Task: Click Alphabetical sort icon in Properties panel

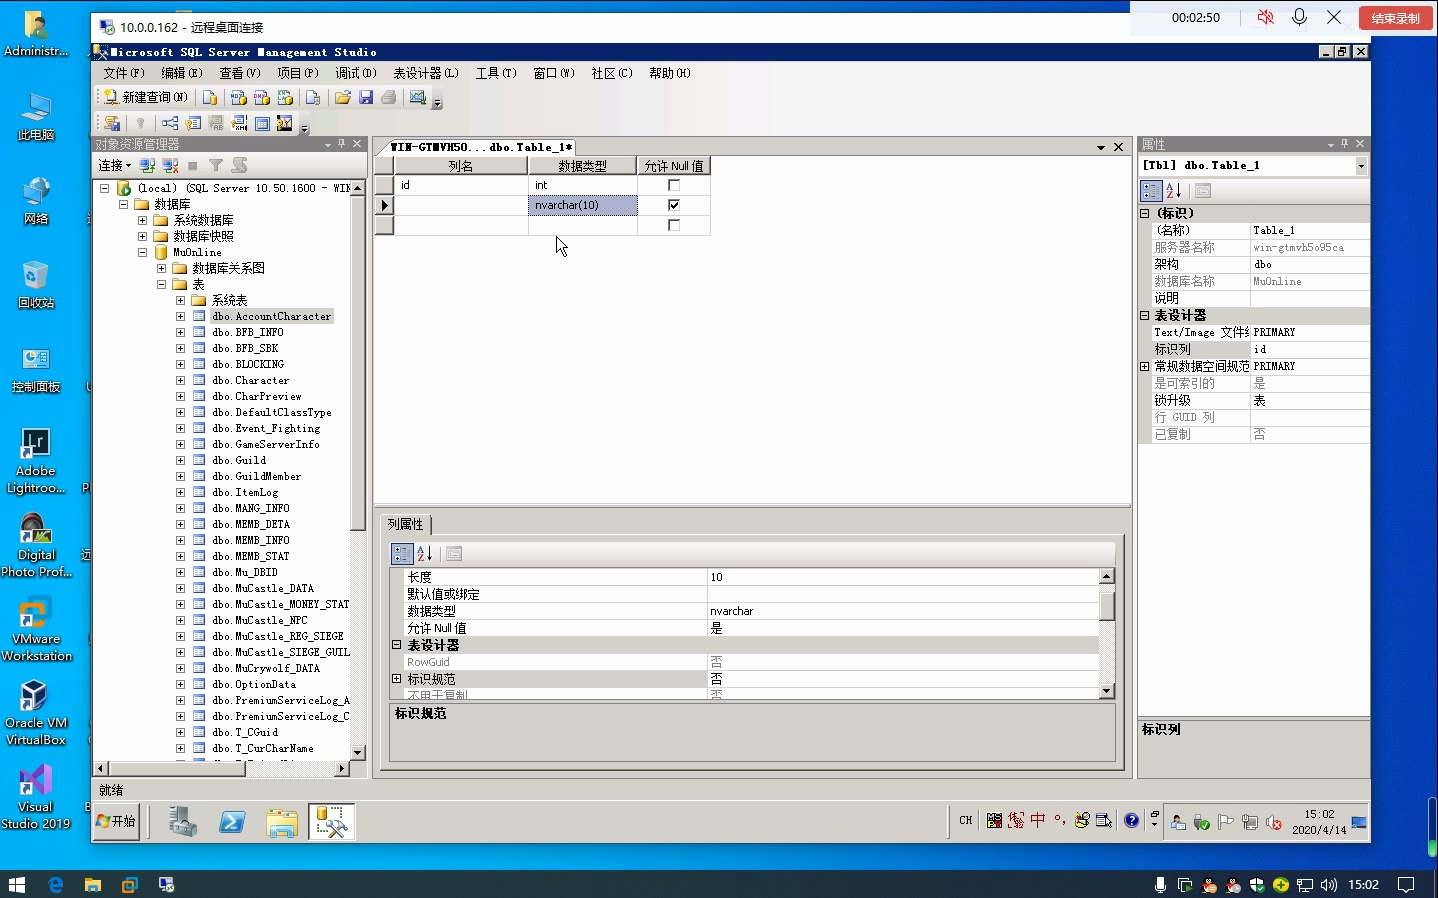Action: click(1174, 190)
